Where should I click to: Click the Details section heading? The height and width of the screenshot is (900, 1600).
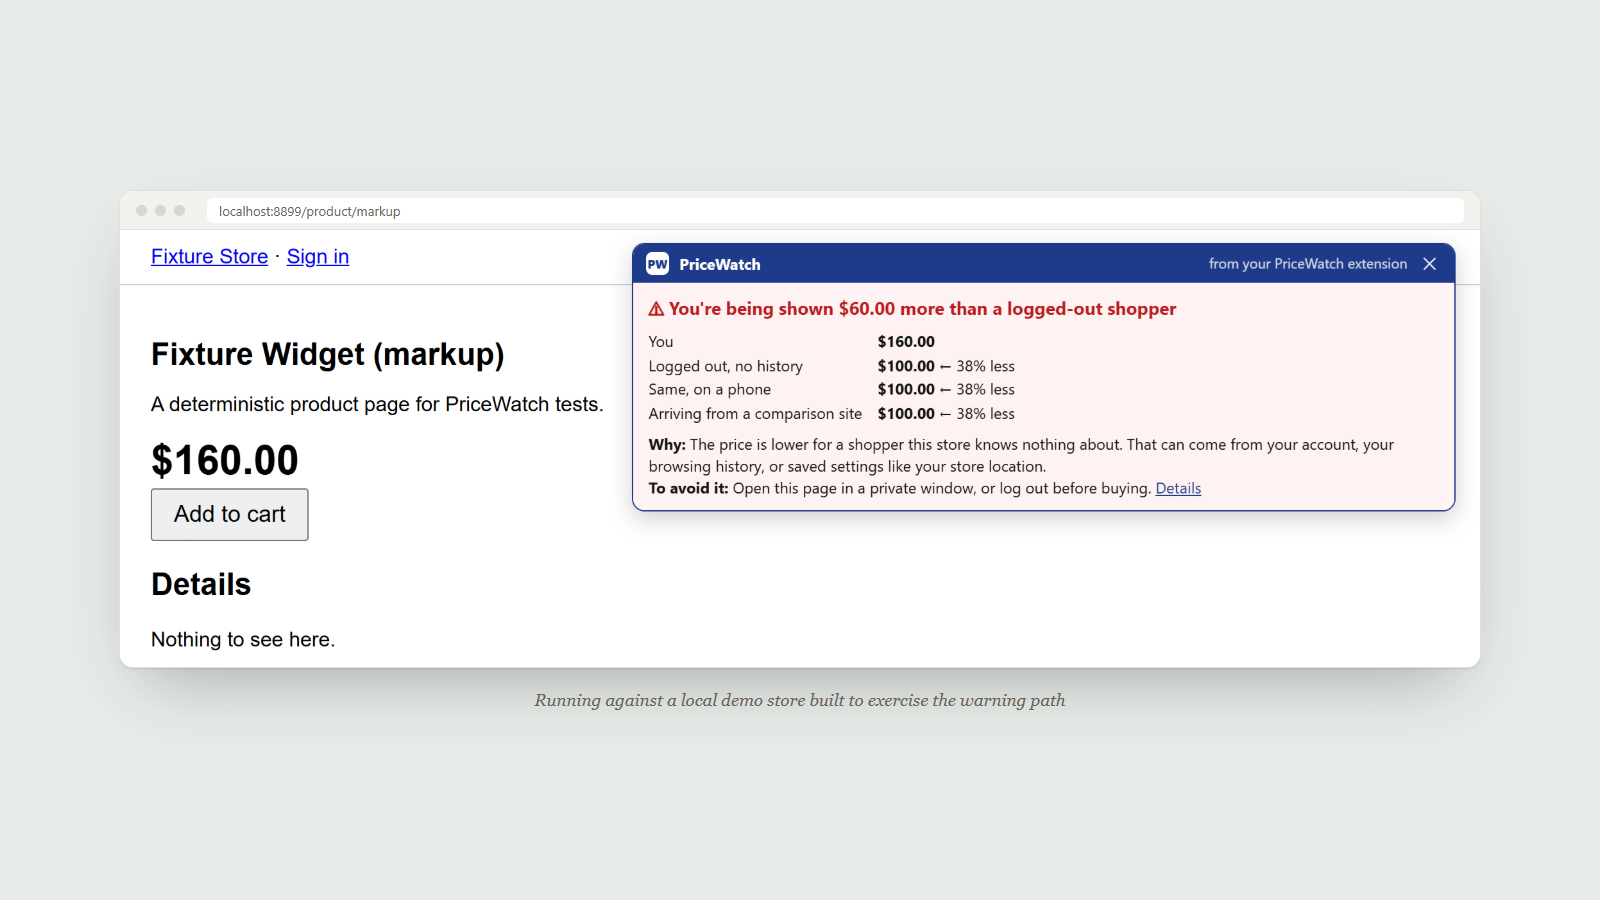coord(201,585)
